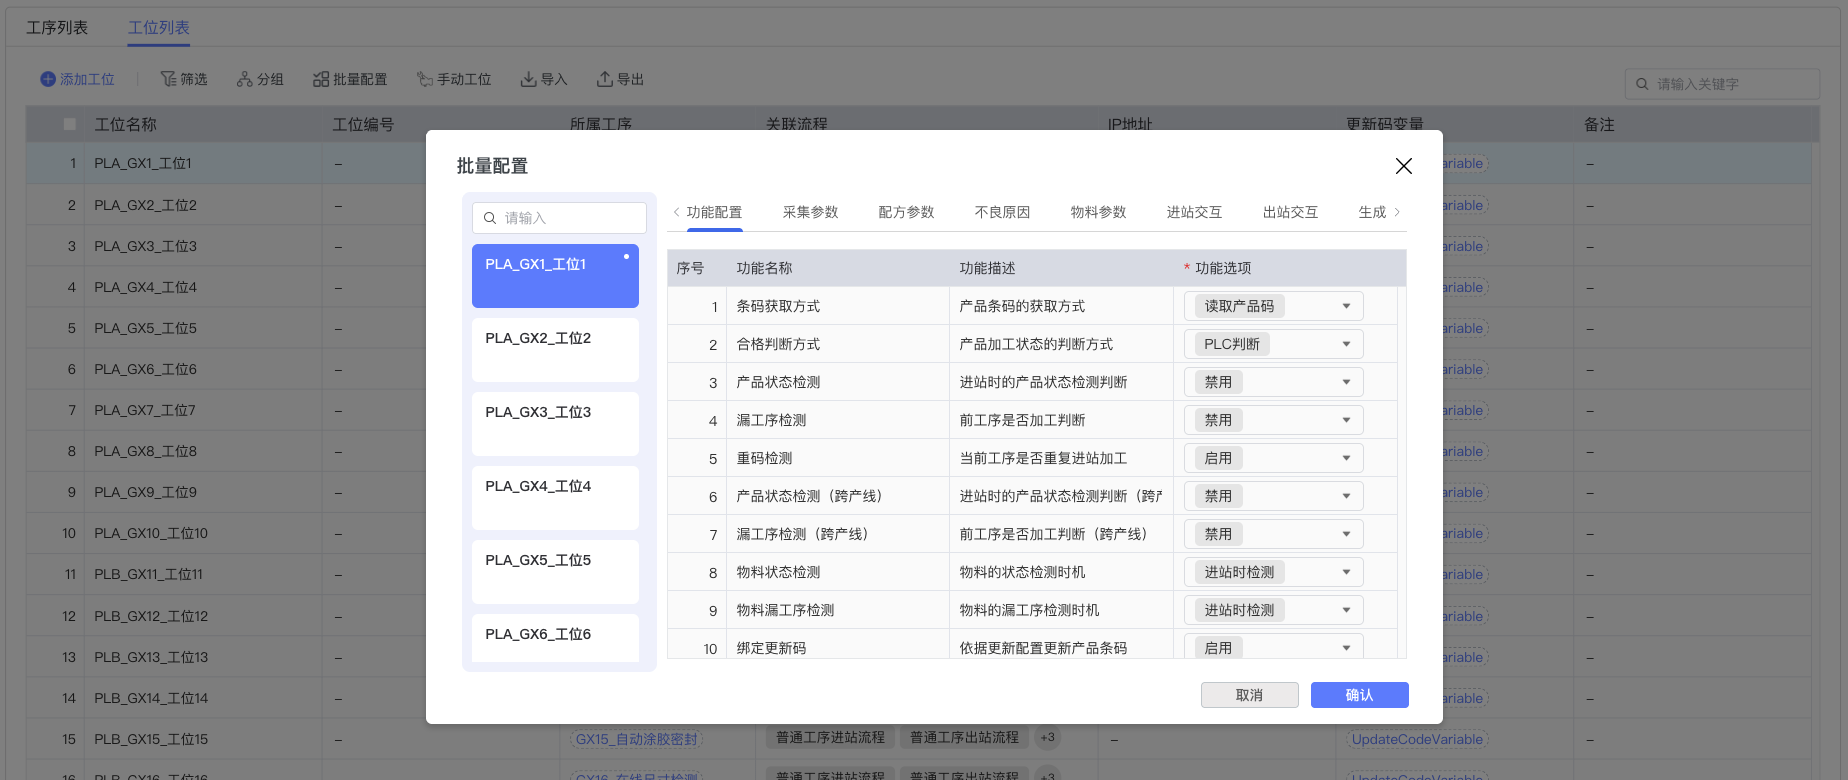Close the 批量配置 dialog
Viewport: 1848px width, 780px height.
click(x=1403, y=166)
